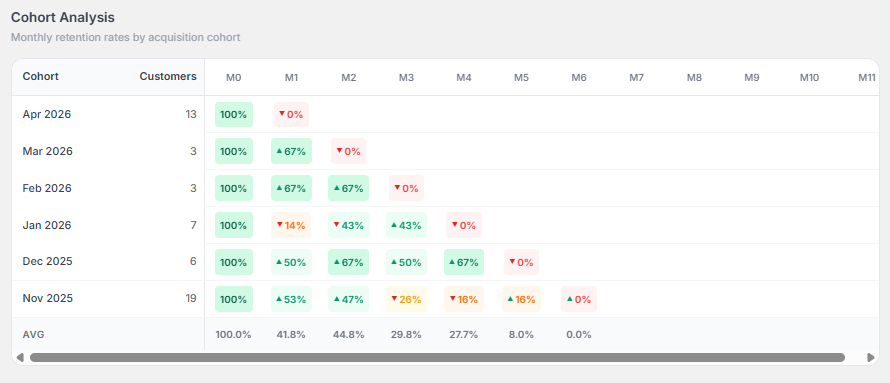Click AVG M6 value 0.0%
Viewport: 890px width, 383px height.
[579, 335]
